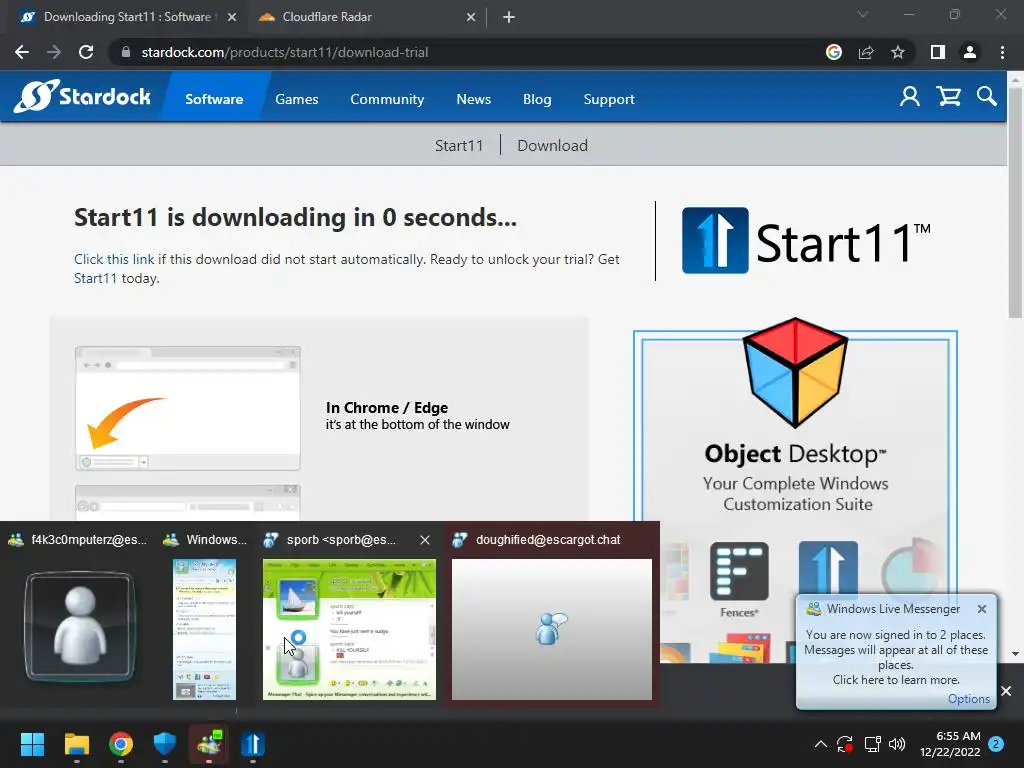The height and width of the screenshot is (768, 1024).
Task: Click Download breadcrumb link
Action: pos(552,145)
